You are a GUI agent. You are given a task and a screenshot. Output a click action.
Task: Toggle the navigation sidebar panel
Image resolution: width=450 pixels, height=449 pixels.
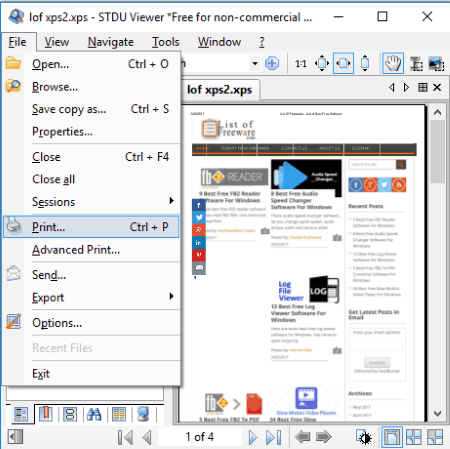(15, 437)
